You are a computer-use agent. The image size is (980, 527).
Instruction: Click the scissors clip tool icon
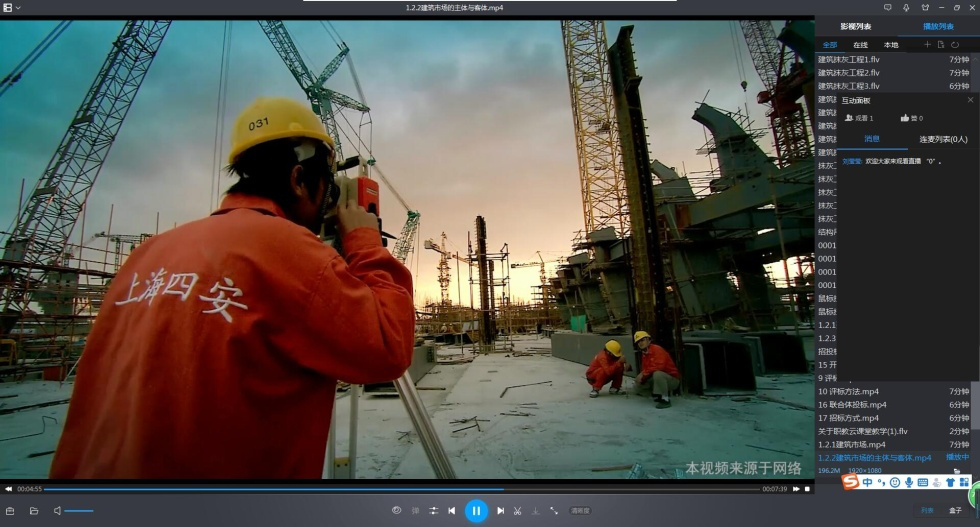point(517,510)
